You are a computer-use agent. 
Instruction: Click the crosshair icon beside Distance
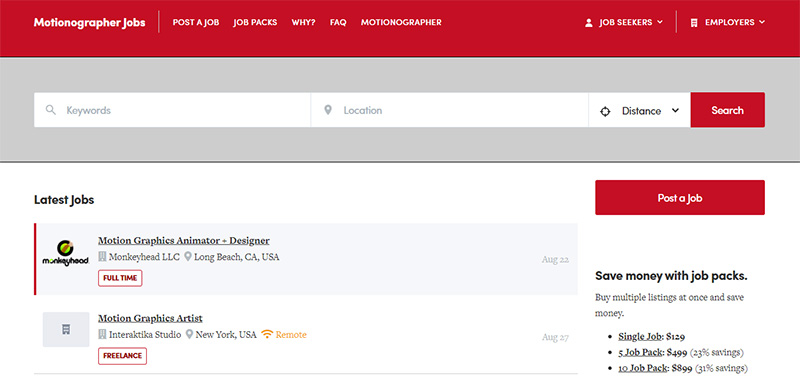pos(605,111)
